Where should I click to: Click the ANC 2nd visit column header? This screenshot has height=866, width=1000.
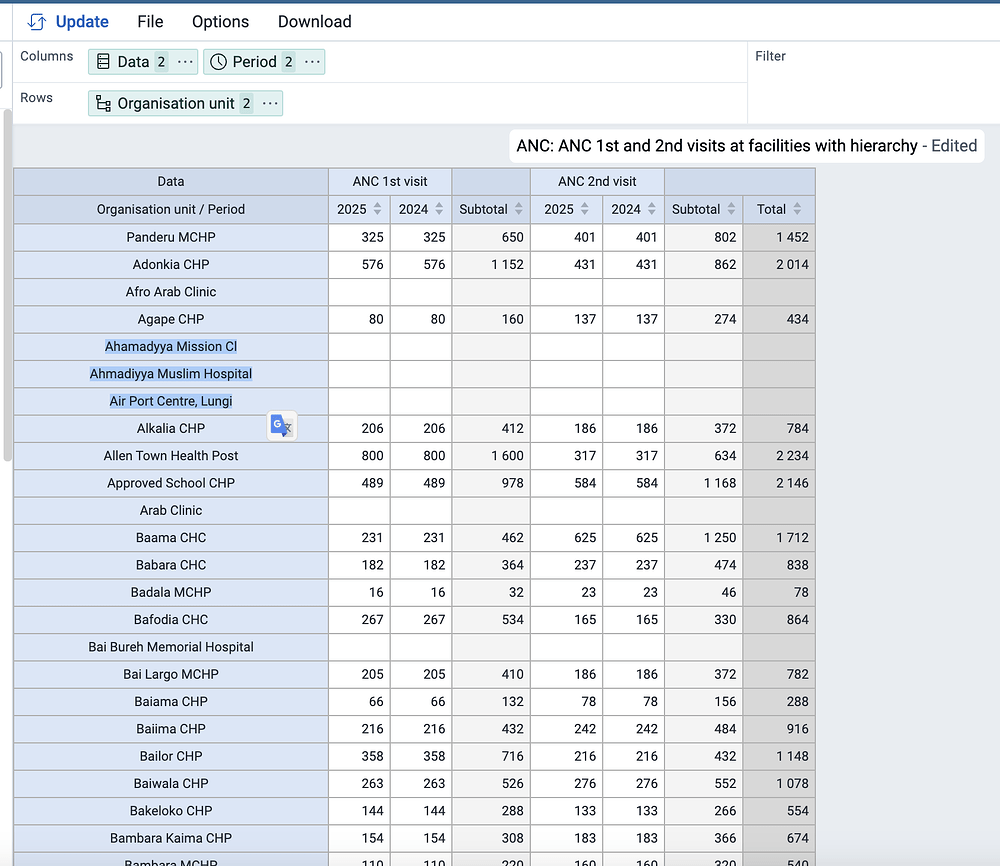(597, 182)
